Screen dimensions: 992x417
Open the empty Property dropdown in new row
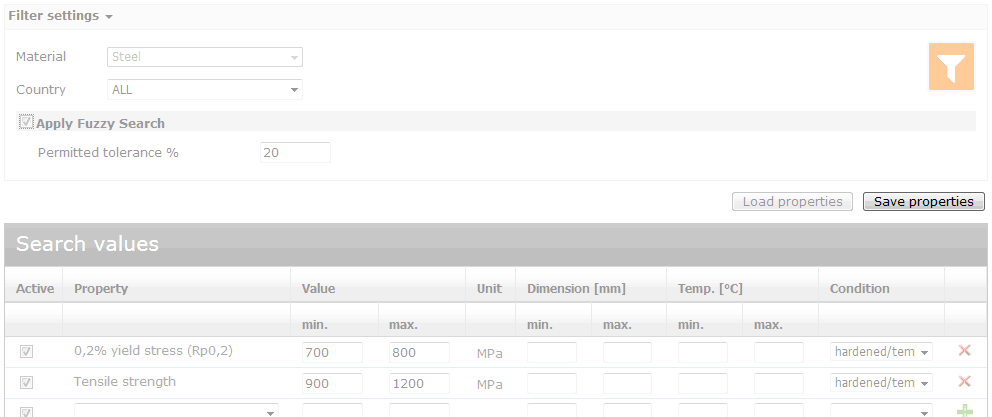pos(176,410)
